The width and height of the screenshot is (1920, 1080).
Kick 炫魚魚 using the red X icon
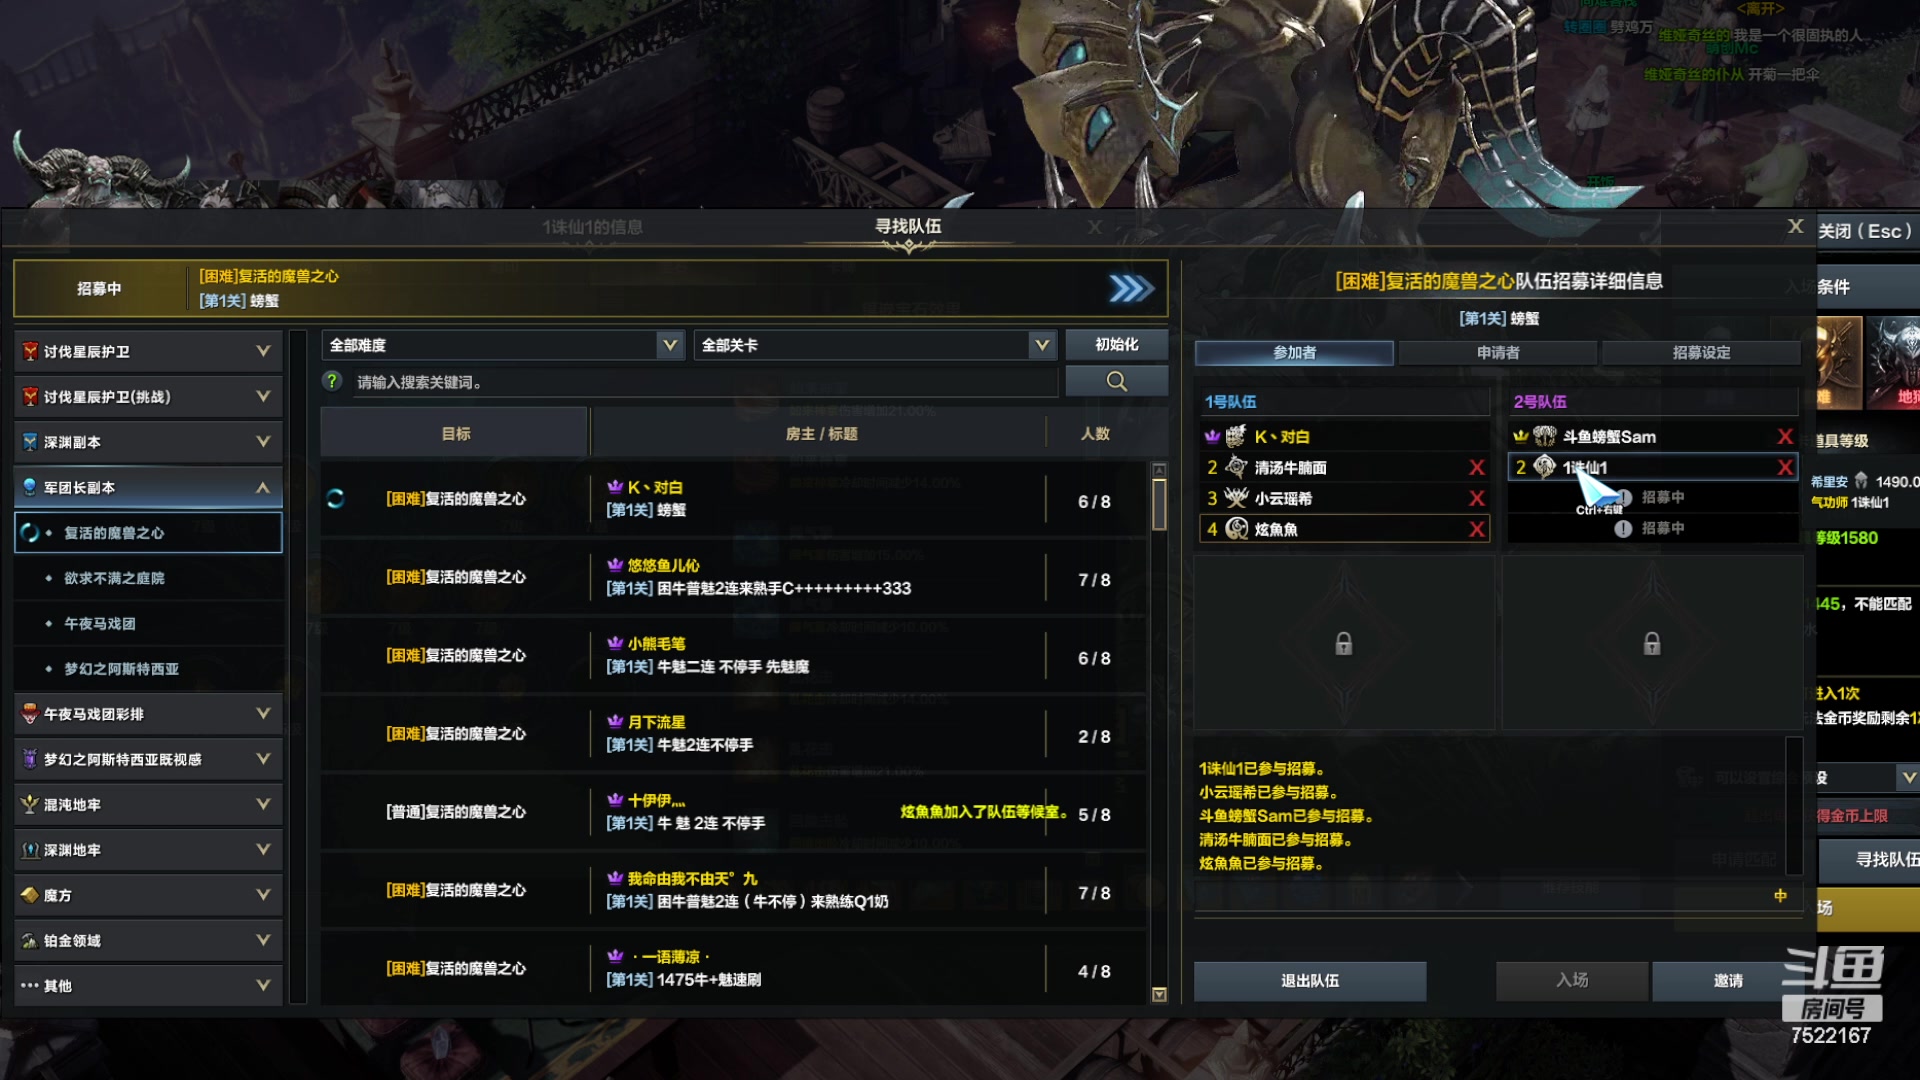pyautogui.click(x=1476, y=529)
